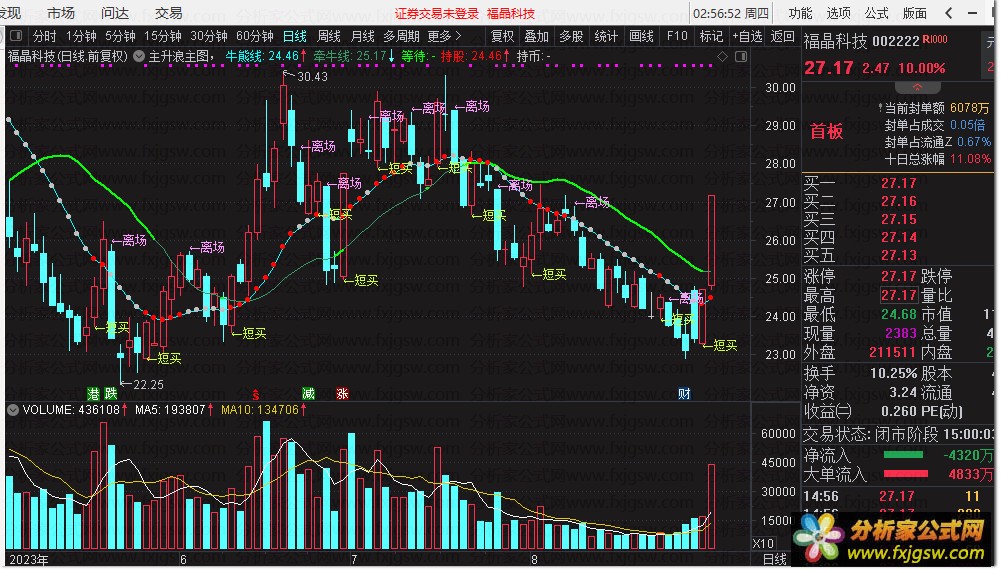Open the main indicator dropdown circle
Screen dimensions: 1001x570
click(x=139, y=56)
